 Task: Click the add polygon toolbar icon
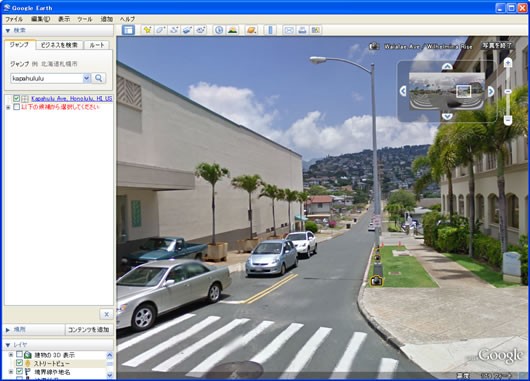[x=161, y=30]
